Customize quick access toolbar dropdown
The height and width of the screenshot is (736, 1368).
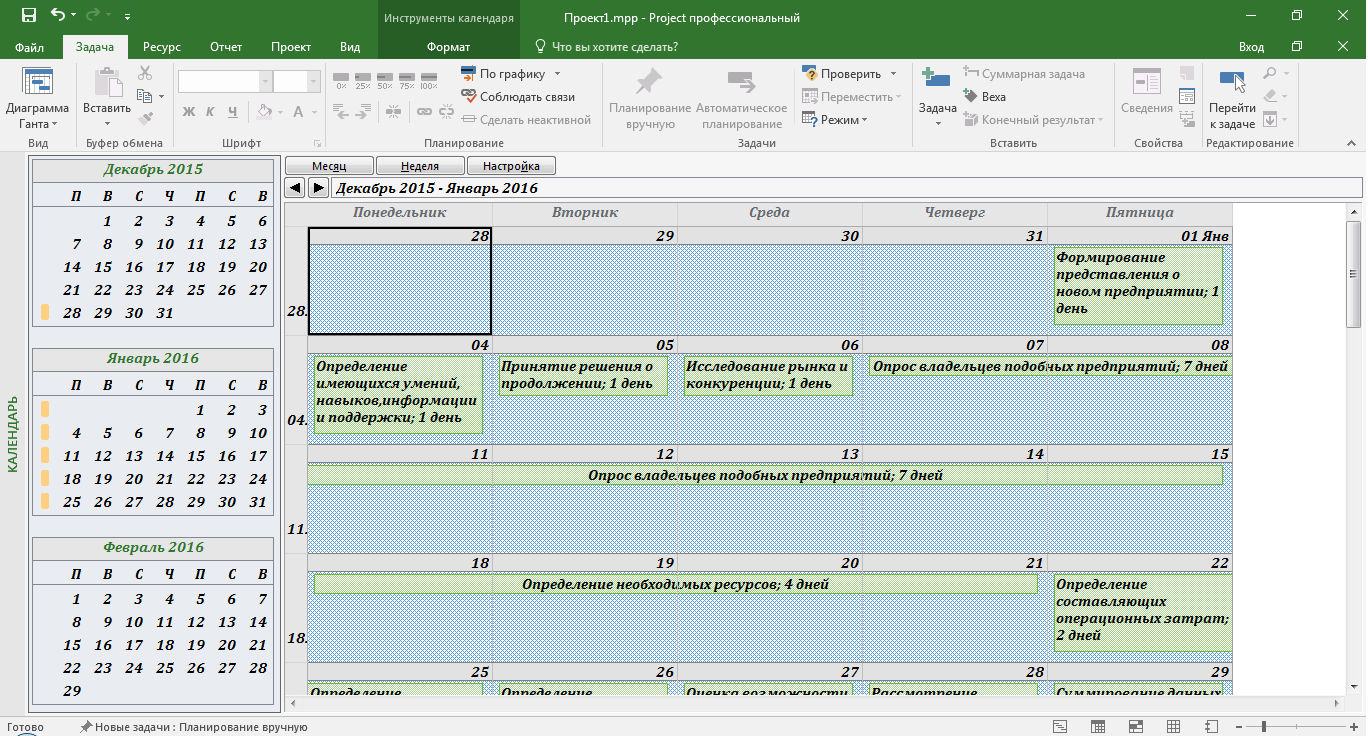(x=127, y=17)
